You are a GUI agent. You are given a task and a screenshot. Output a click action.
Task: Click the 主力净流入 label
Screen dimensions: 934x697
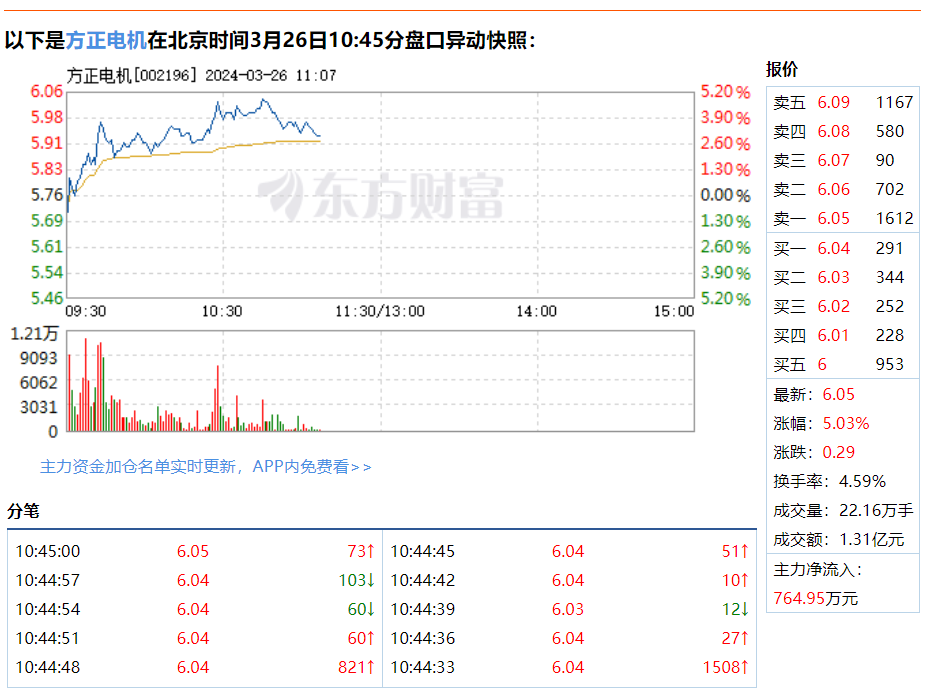click(817, 570)
